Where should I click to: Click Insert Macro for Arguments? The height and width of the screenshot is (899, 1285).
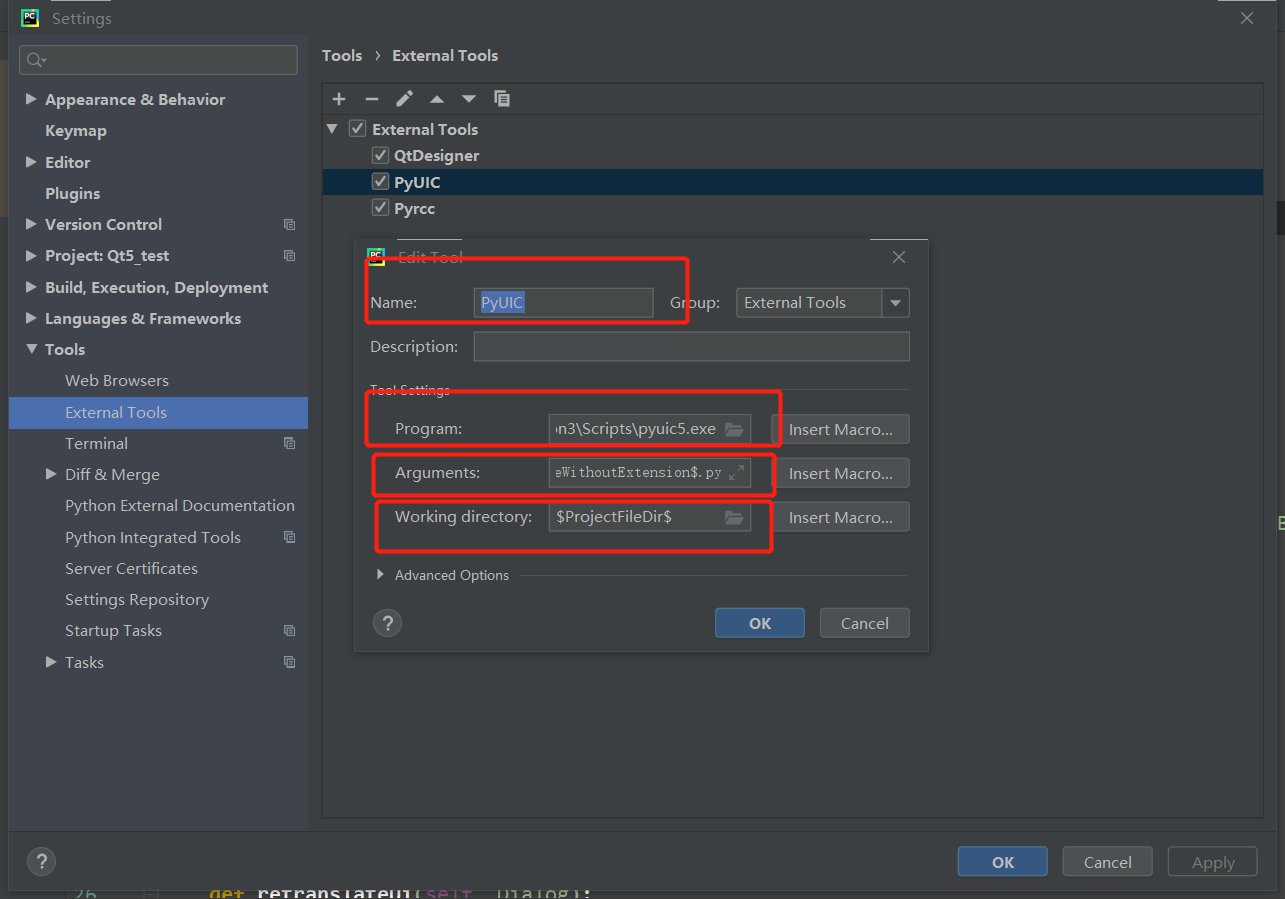click(840, 473)
